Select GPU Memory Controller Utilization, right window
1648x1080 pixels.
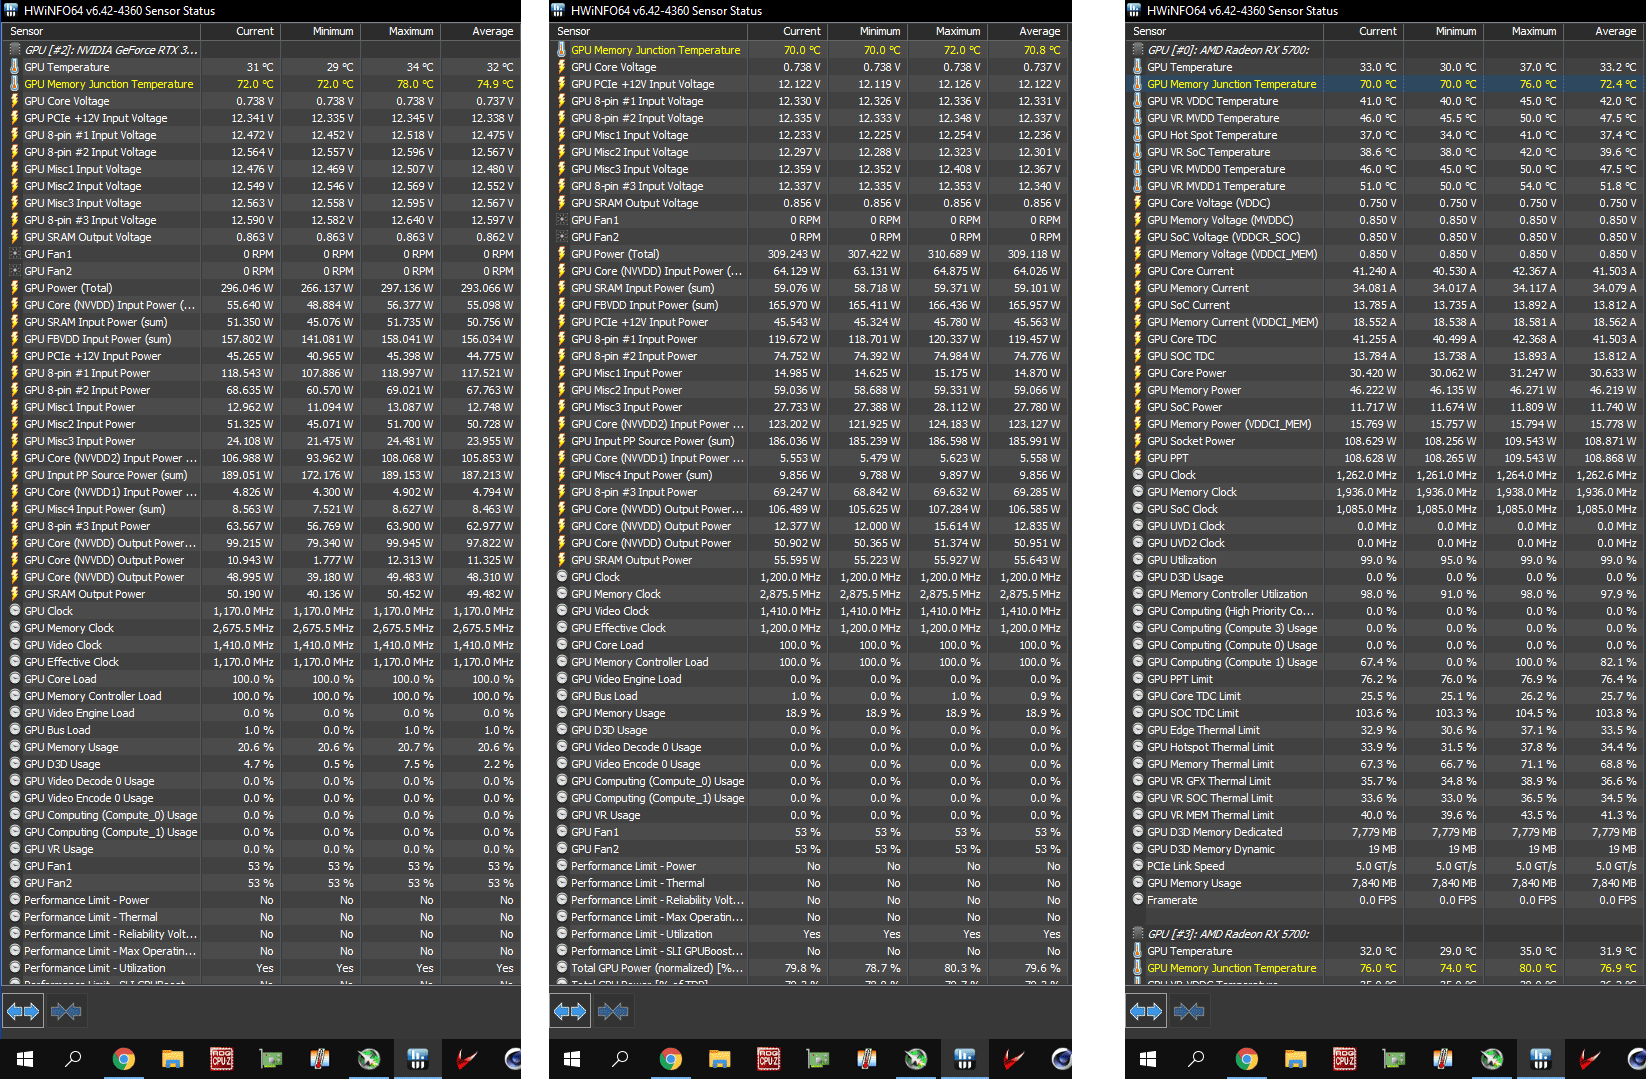pyautogui.click(x=1384, y=594)
